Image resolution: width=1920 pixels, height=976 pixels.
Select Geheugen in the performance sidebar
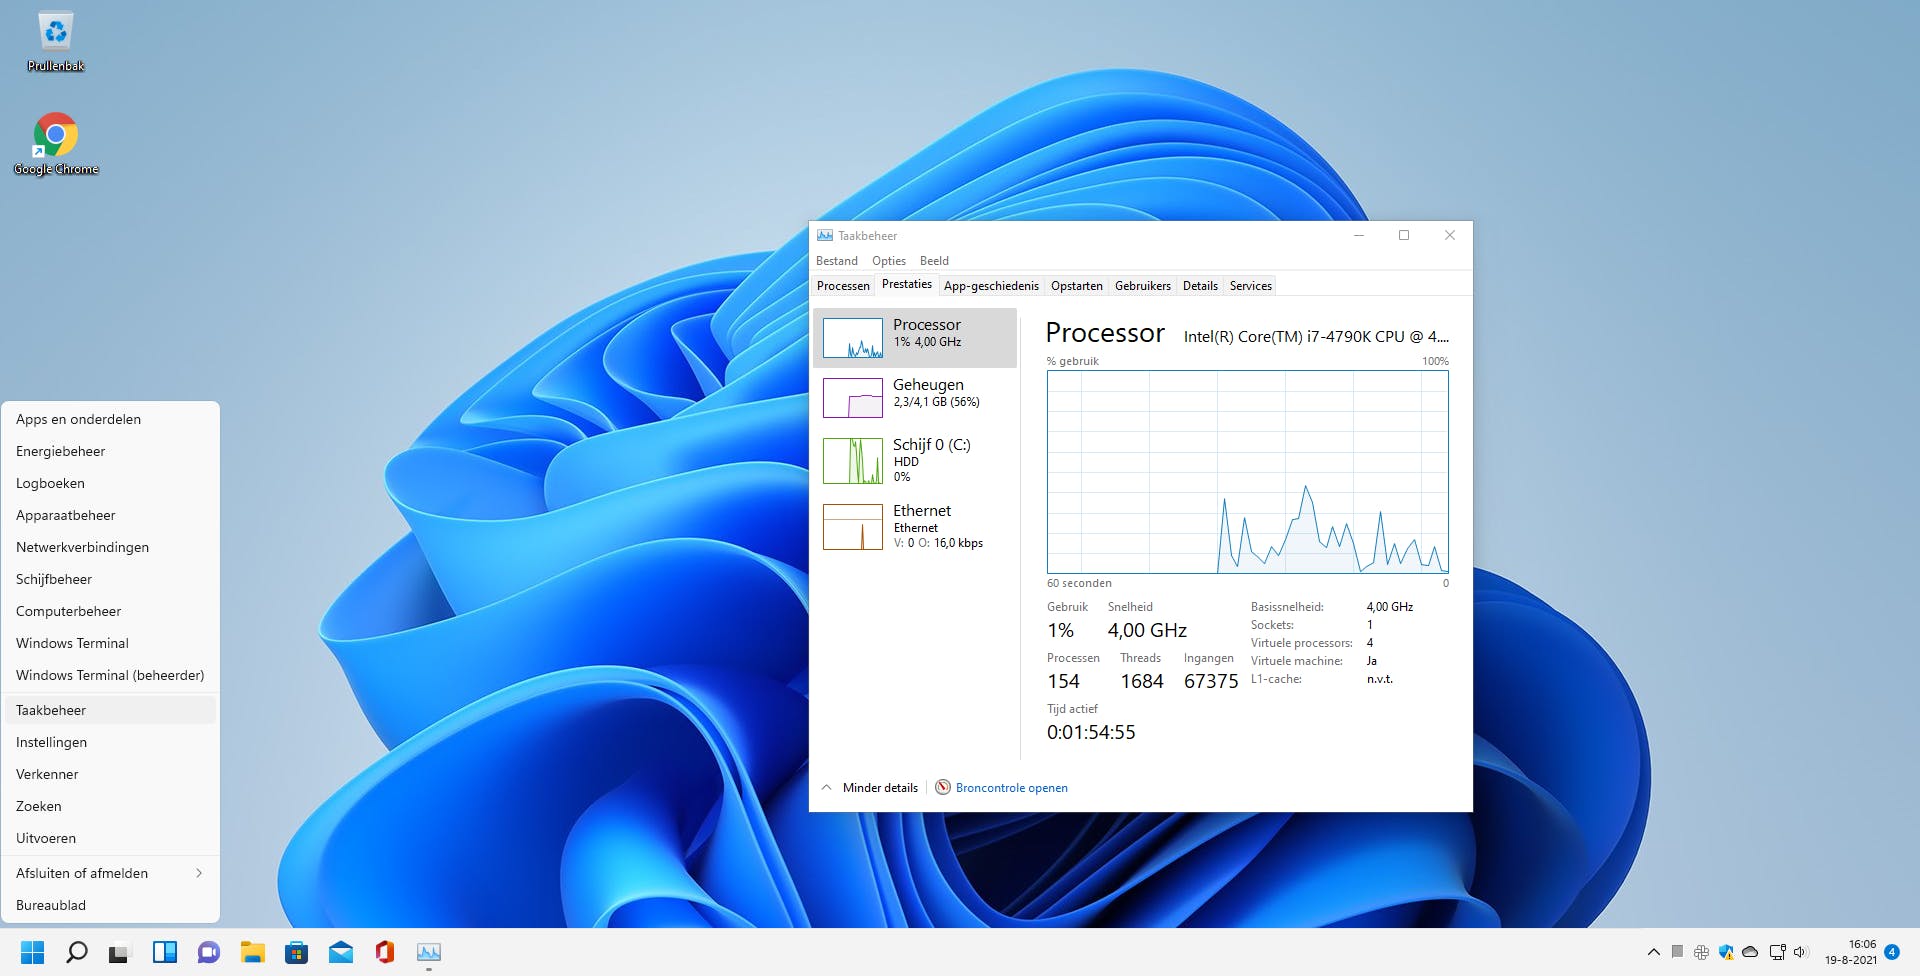[x=915, y=398]
